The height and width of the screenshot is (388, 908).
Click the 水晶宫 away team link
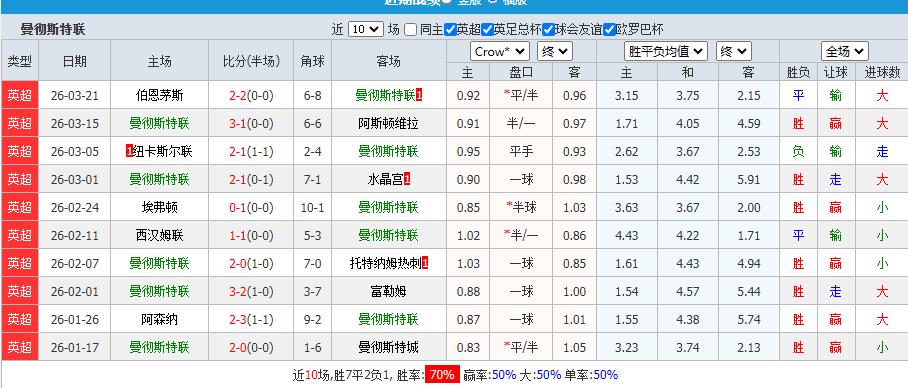(386, 180)
